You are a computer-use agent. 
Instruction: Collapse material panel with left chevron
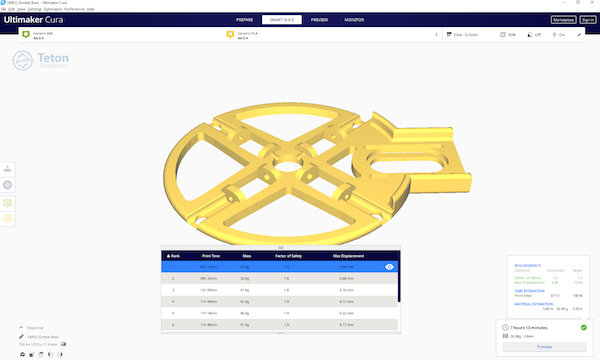tap(437, 35)
